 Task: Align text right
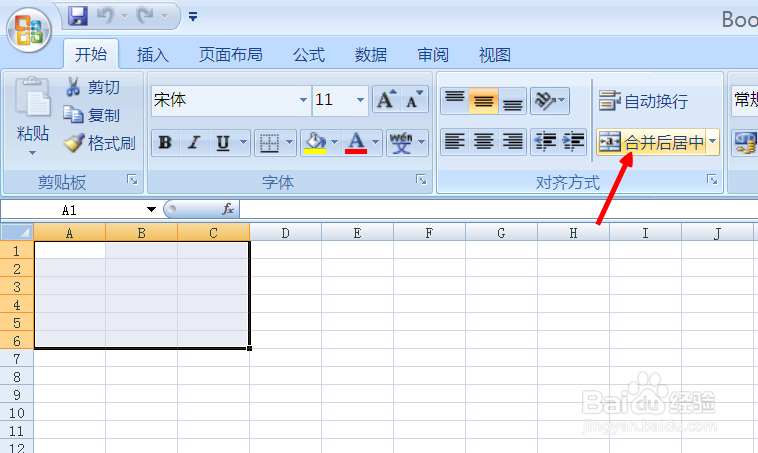[x=512, y=141]
